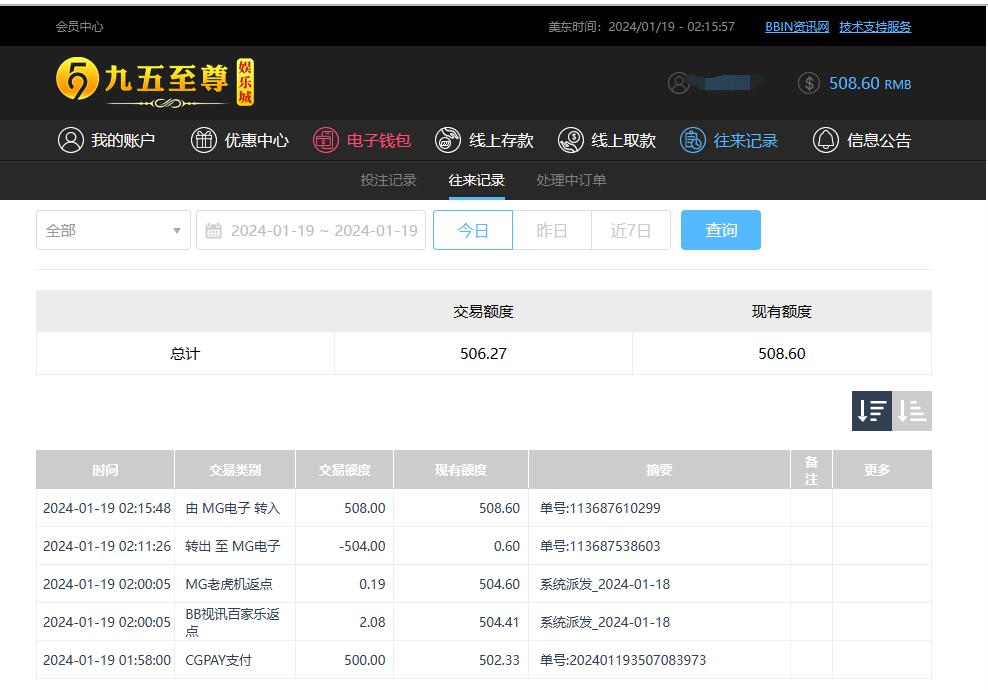The height and width of the screenshot is (690, 988).
Task: Open the BBIN资讯网 link
Action: point(797,27)
